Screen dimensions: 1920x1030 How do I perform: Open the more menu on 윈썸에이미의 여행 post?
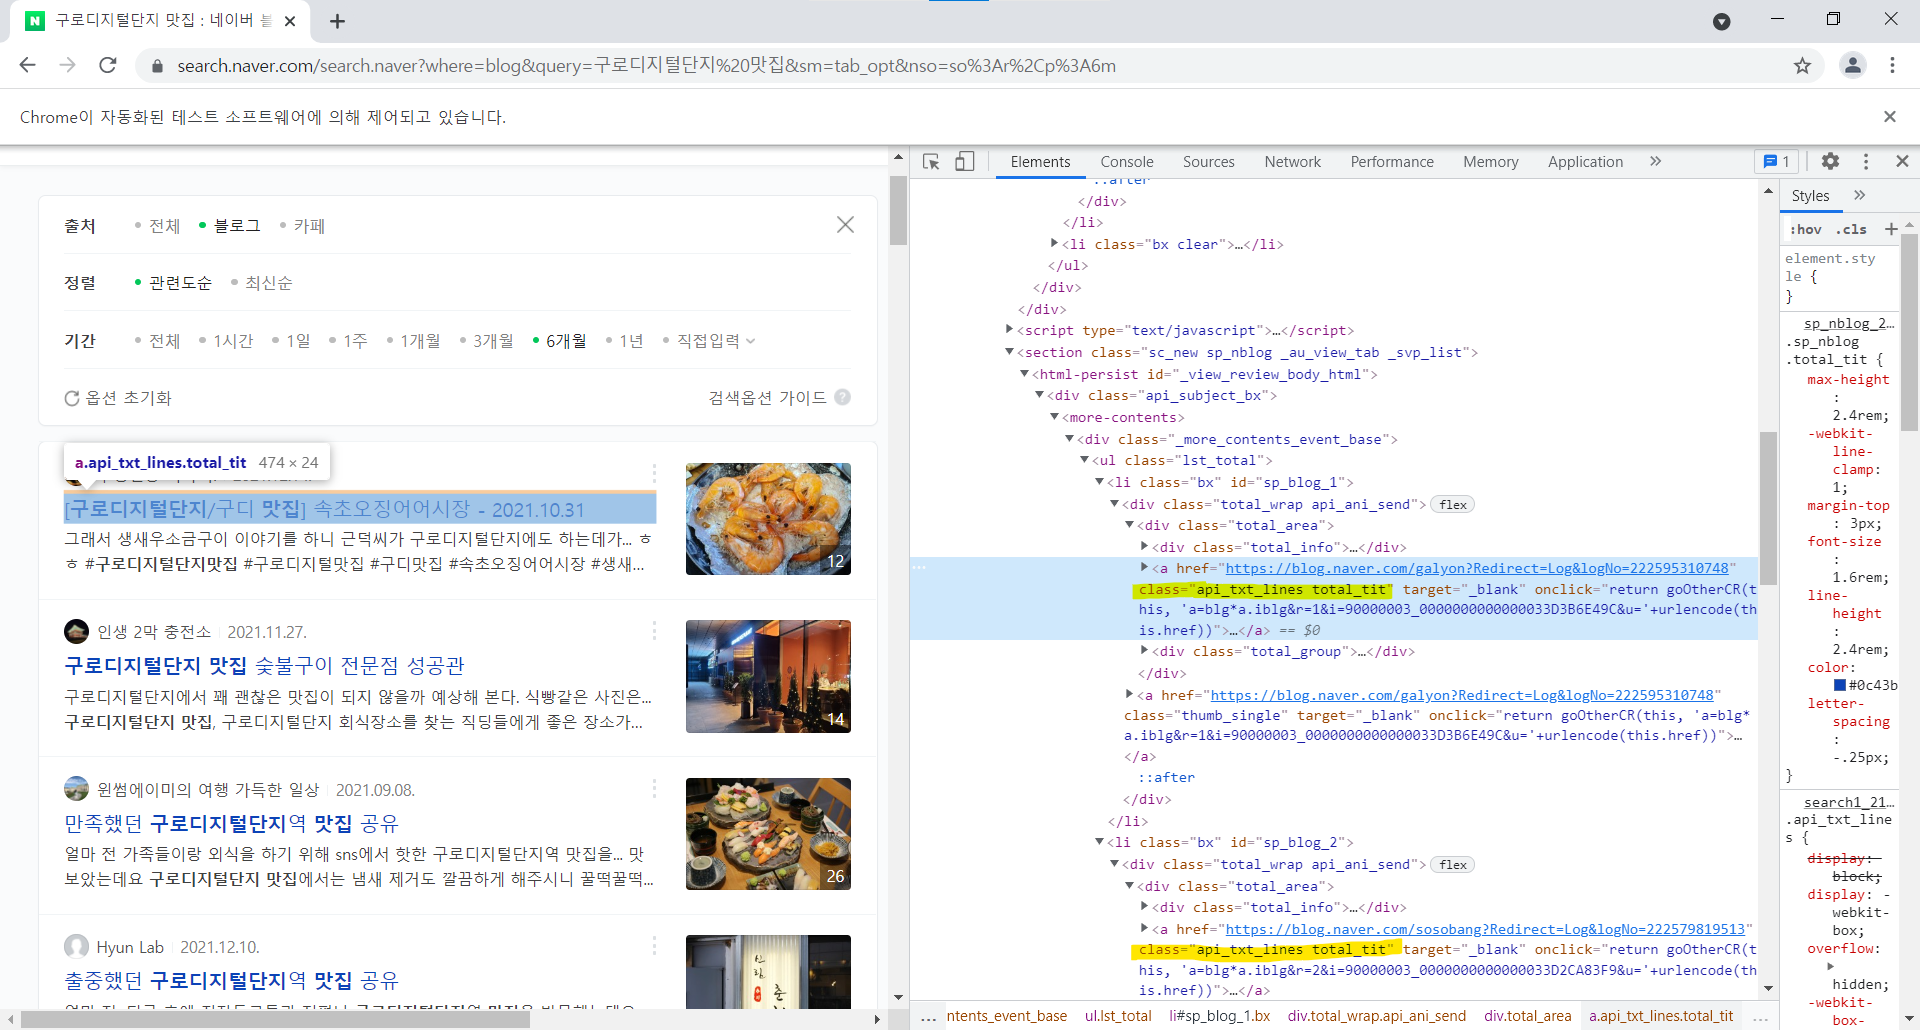[654, 789]
